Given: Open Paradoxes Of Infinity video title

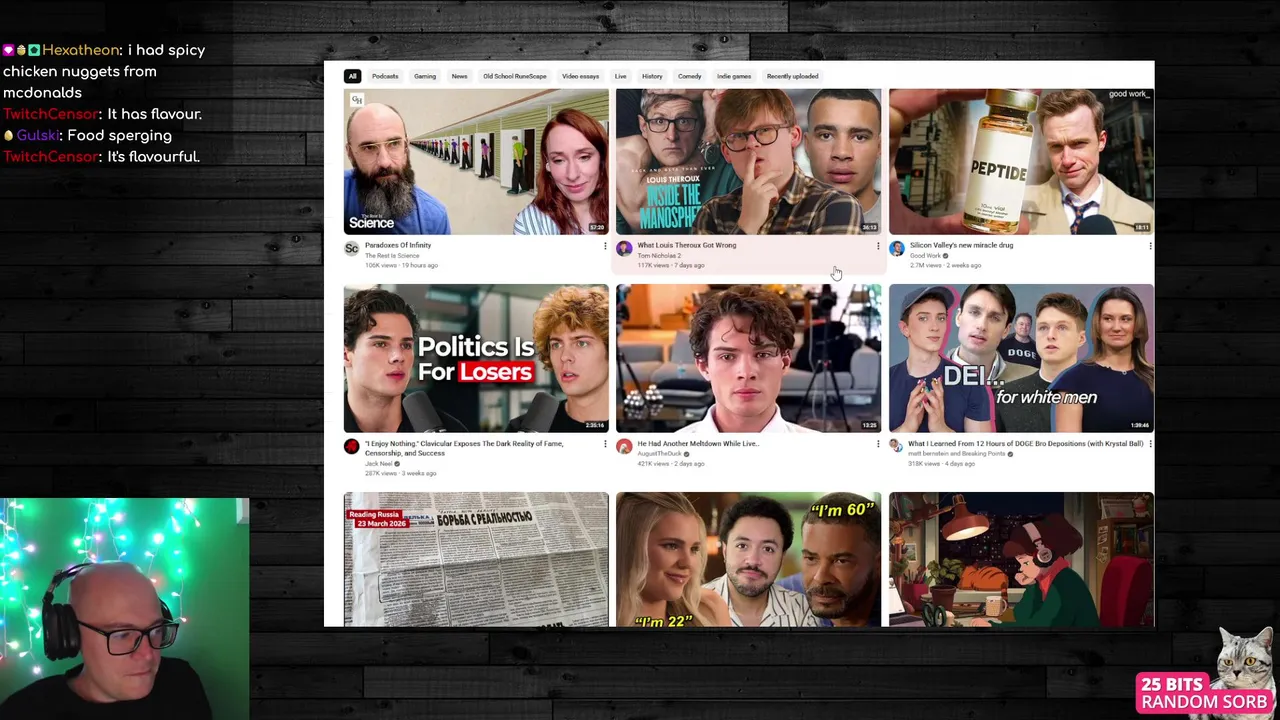Looking at the screenshot, I should point(398,245).
